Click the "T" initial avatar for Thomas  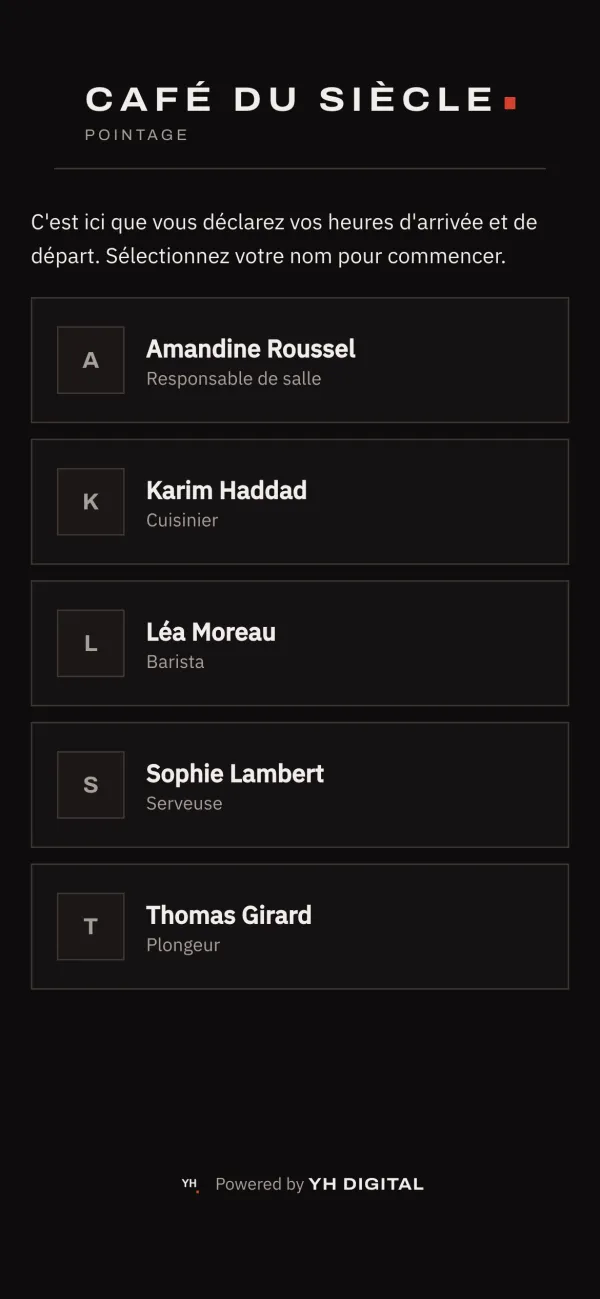pyautogui.click(x=90, y=926)
